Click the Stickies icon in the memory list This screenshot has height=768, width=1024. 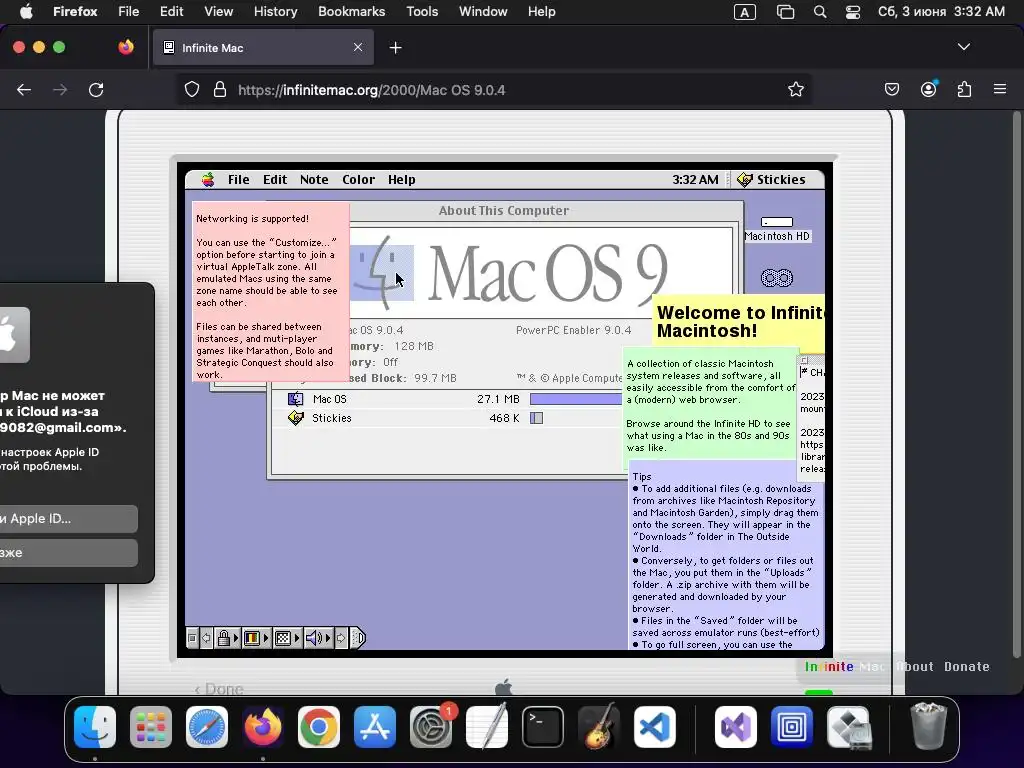295,418
